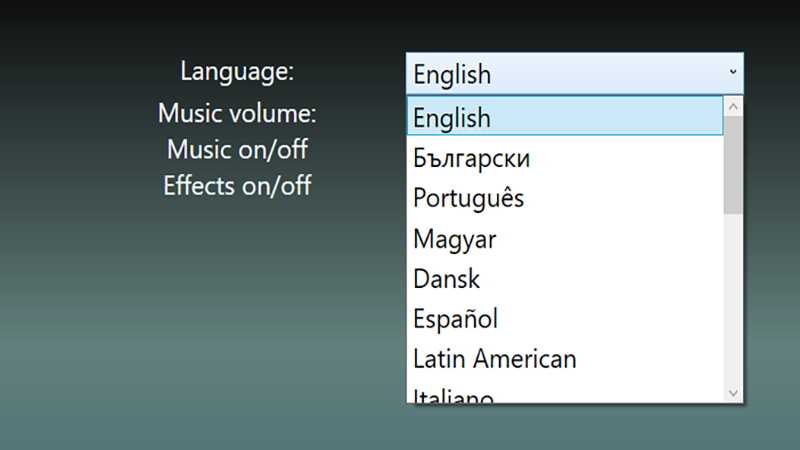Image resolution: width=800 pixels, height=450 pixels.
Task: Collapse the Language combo box chevron arrow
Action: click(732, 73)
